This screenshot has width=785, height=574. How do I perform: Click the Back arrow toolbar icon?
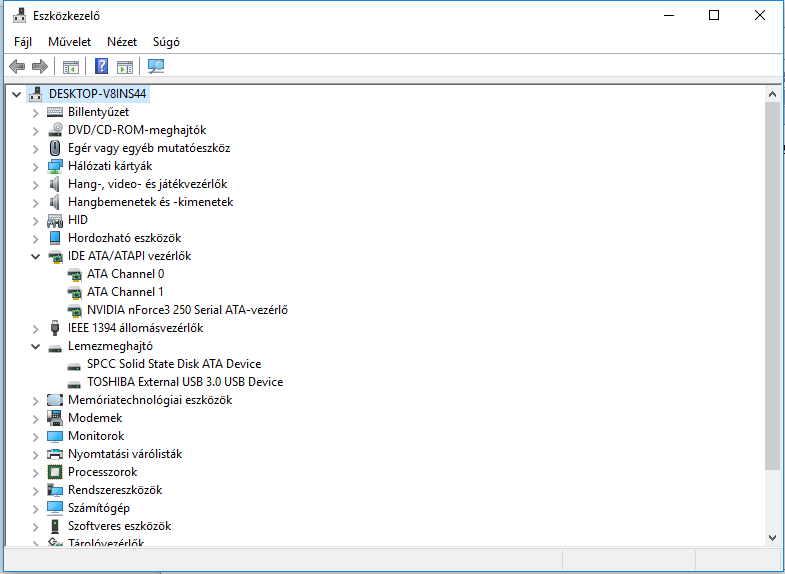tap(17, 66)
